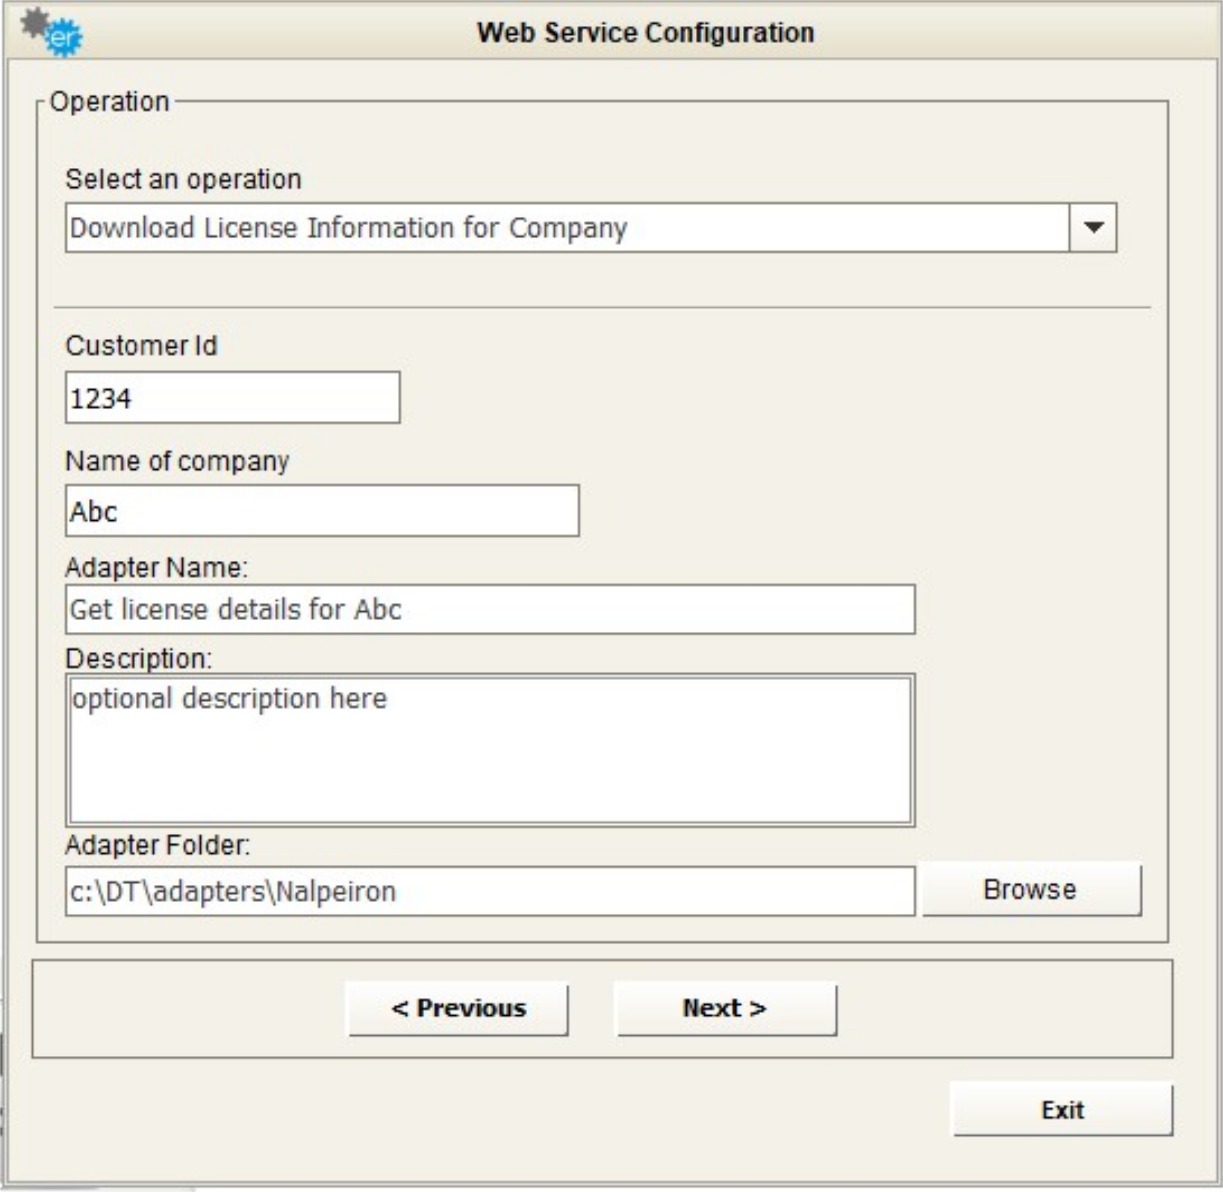The image size is (1223, 1192).
Task: Click the "Description:" label text
Action: [x=139, y=659]
